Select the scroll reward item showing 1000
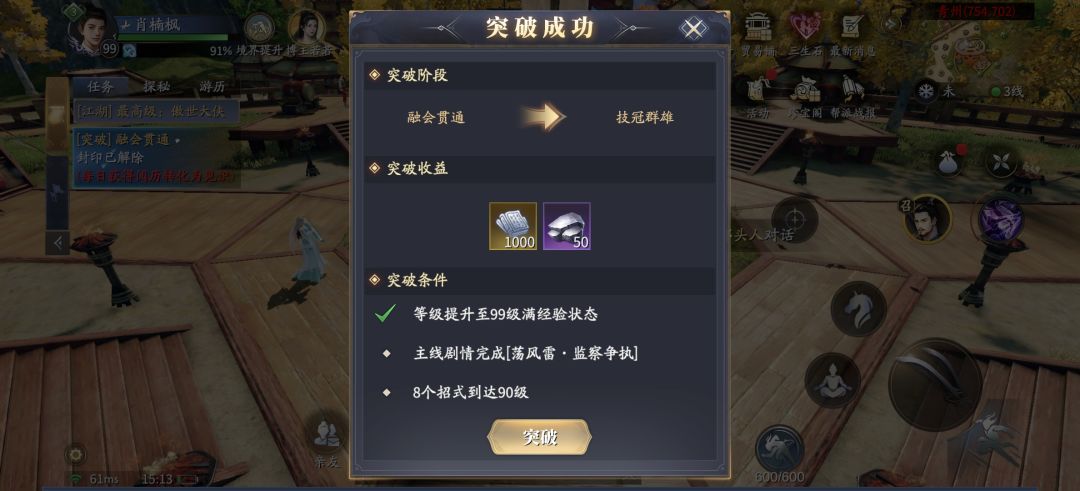The height and width of the screenshot is (491, 1080). pyautogui.click(x=513, y=226)
